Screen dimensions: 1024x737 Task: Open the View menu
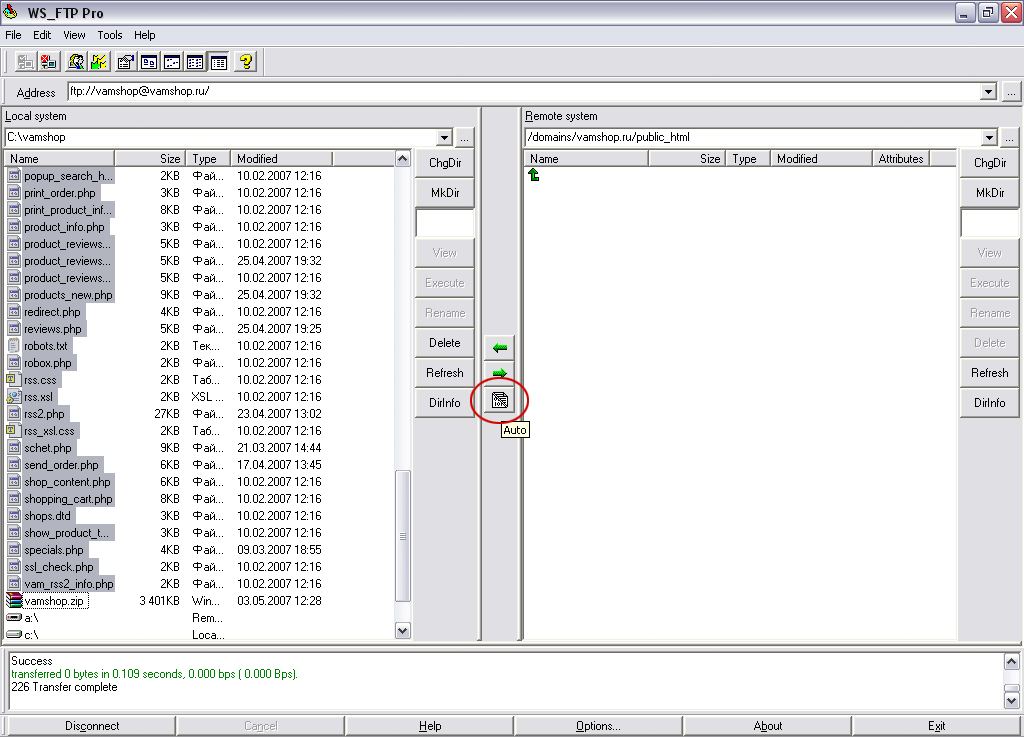click(74, 35)
